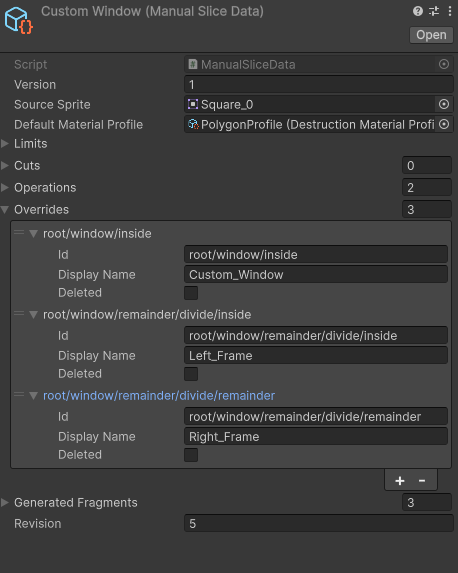Click the Revision field showing 5
This screenshot has height=573, width=458.
pyautogui.click(x=319, y=524)
